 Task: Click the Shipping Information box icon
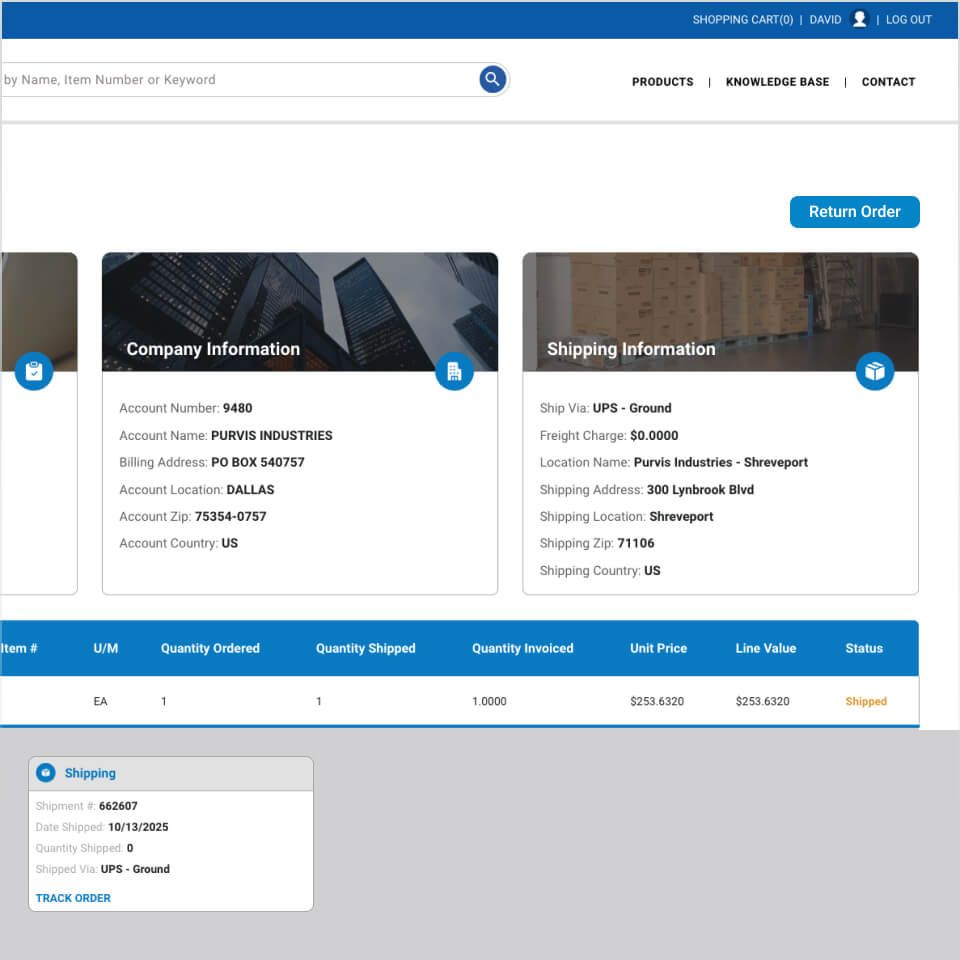(x=875, y=372)
